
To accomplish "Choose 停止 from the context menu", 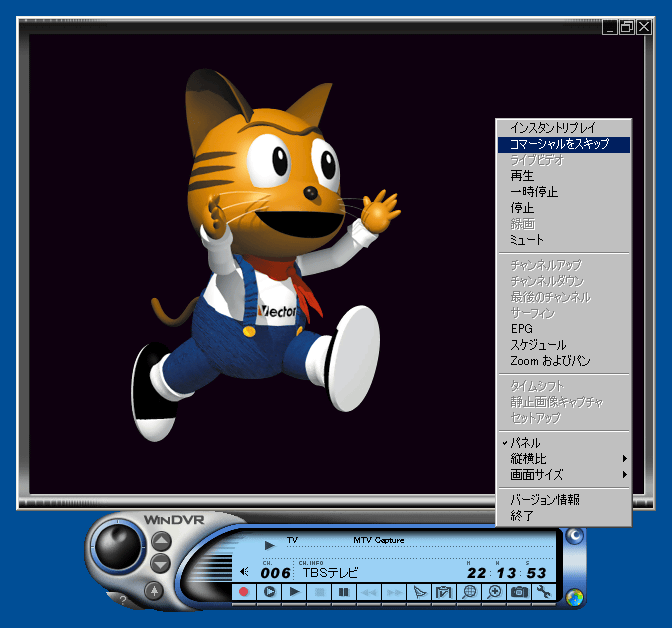I will pyautogui.click(x=564, y=208).
